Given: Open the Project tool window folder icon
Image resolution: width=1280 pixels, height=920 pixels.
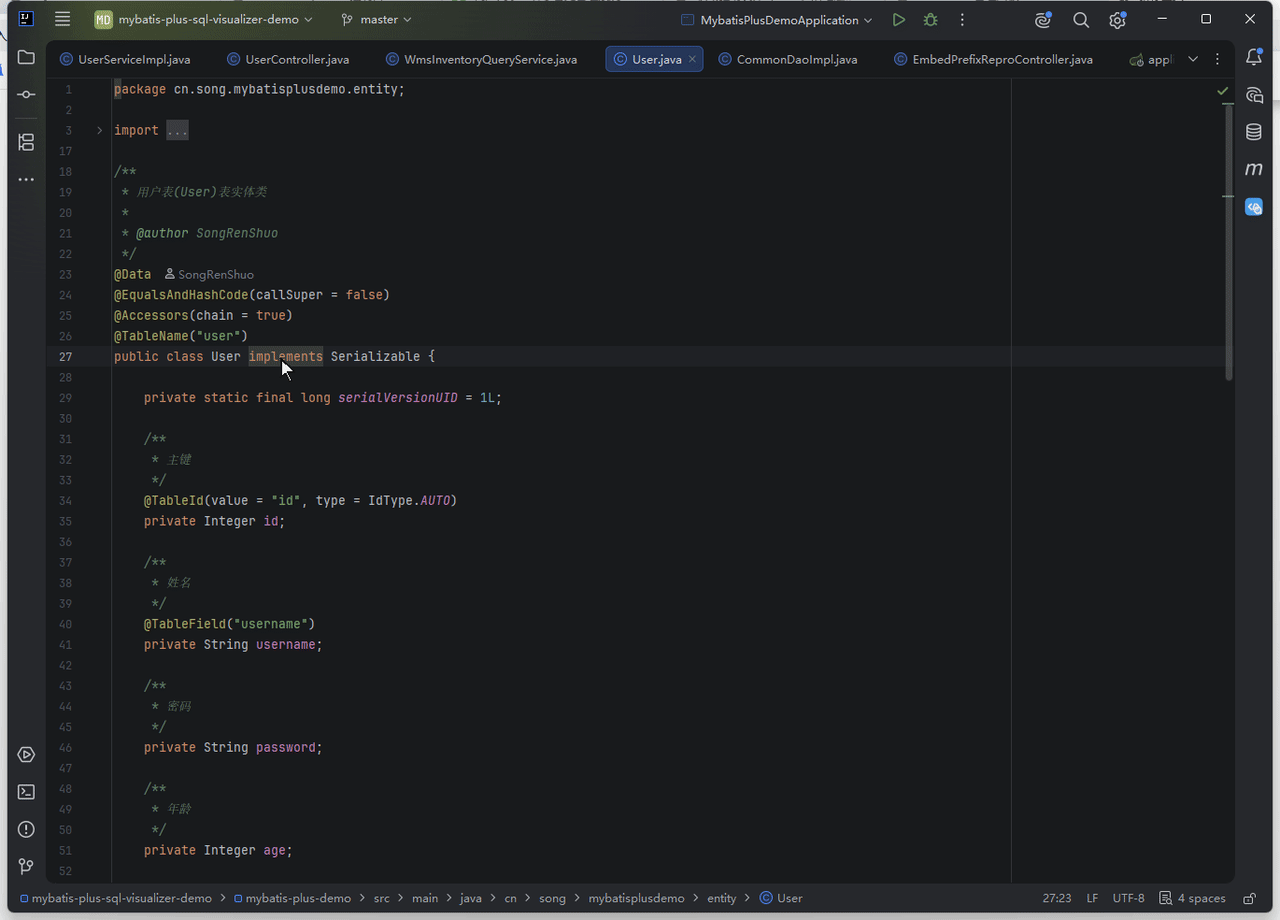Looking at the screenshot, I should (26, 57).
